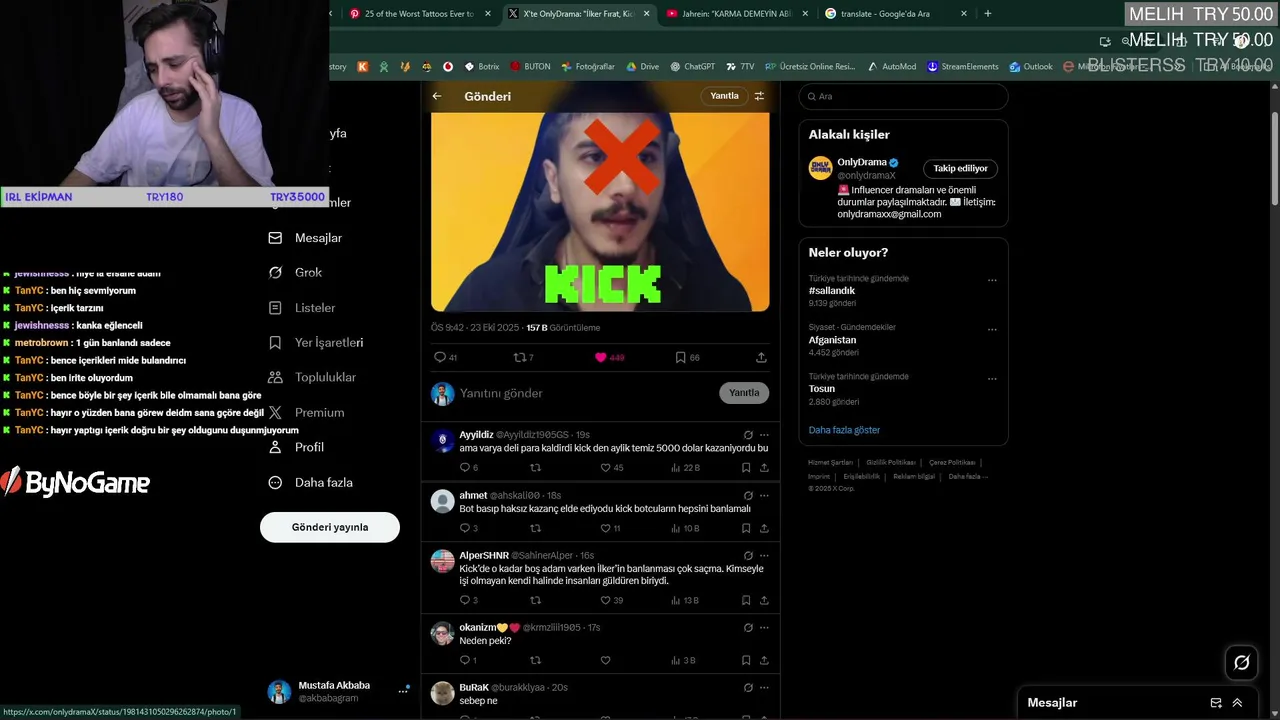The height and width of the screenshot is (720, 1280).
Task: Open the kick post image thumbnail
Action: click(x=600, y=211)
